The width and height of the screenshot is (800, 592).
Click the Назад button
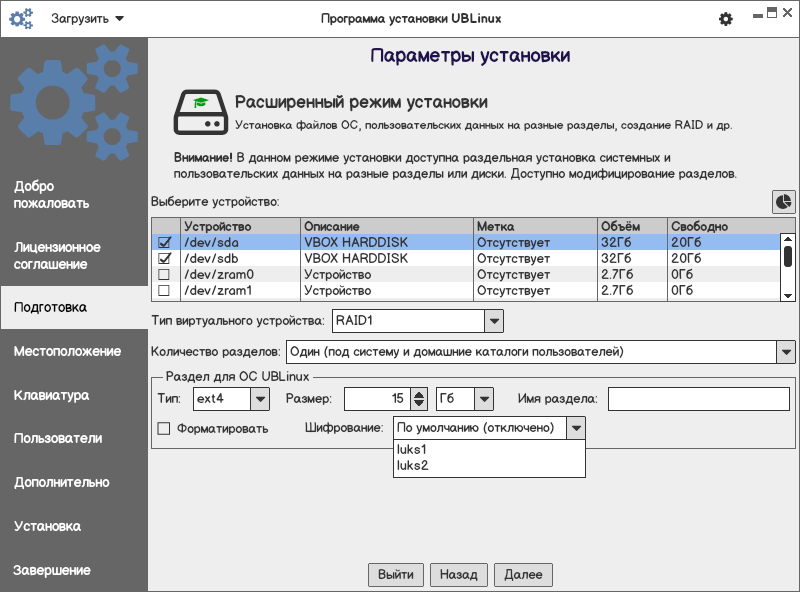[x=459, y=575]
